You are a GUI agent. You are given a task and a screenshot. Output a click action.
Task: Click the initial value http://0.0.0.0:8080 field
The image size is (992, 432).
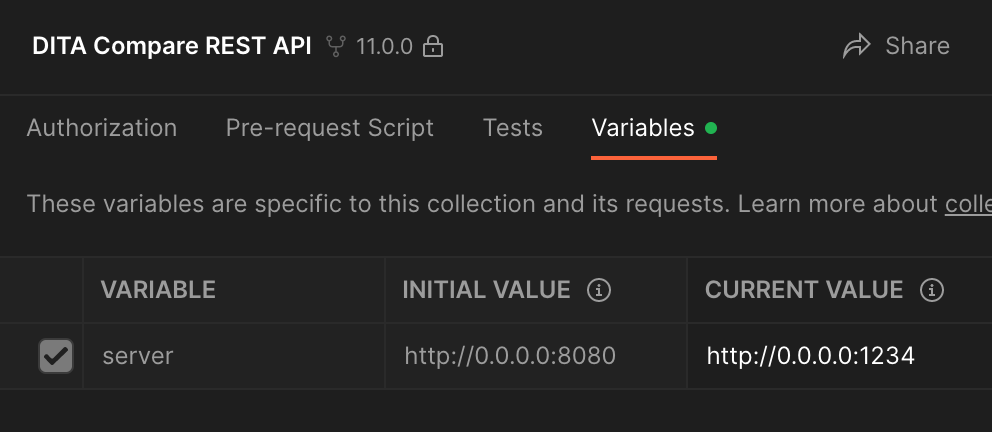click(x=510, y=355)
